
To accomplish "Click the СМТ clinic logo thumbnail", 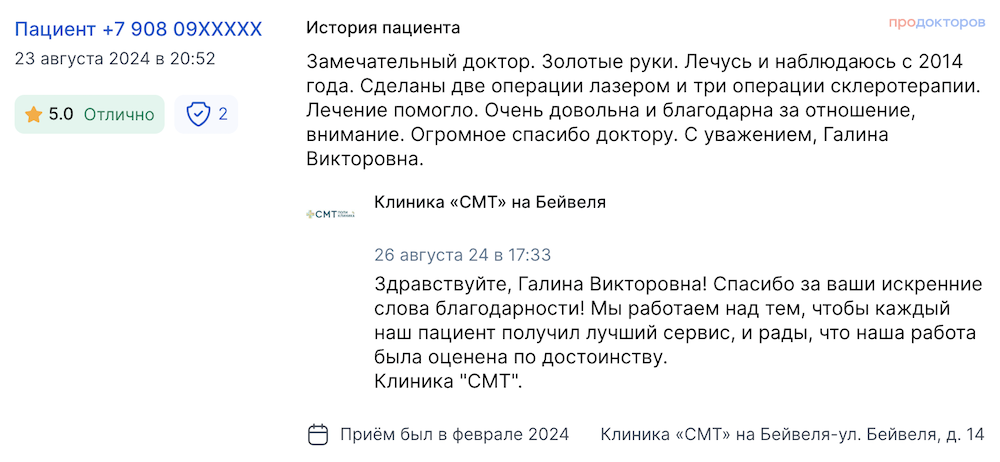I will click(330, 214).
